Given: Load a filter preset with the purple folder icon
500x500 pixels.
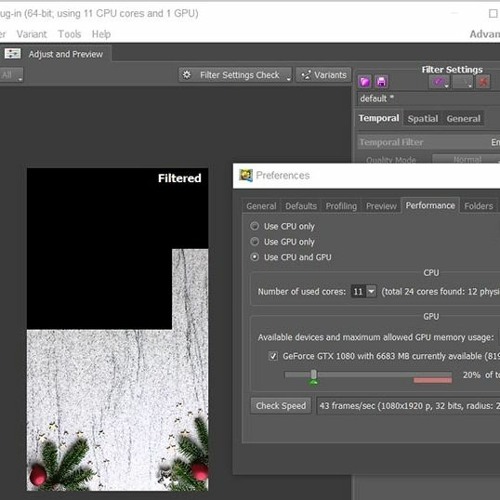Looking at the screenshot, I should pyautogui.click(x=365, y=82).
